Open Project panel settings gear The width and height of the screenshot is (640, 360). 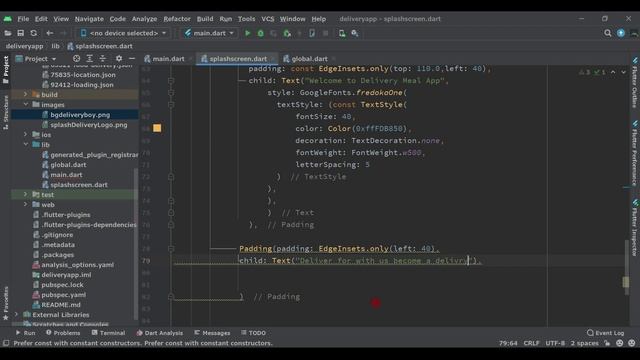pyautogui.click(x=119, y=58)
